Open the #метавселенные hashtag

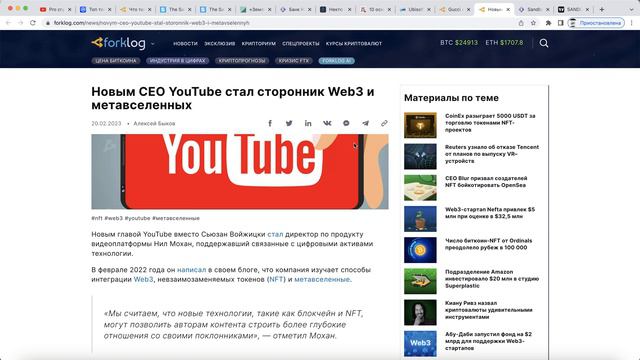tap(176, 218)
